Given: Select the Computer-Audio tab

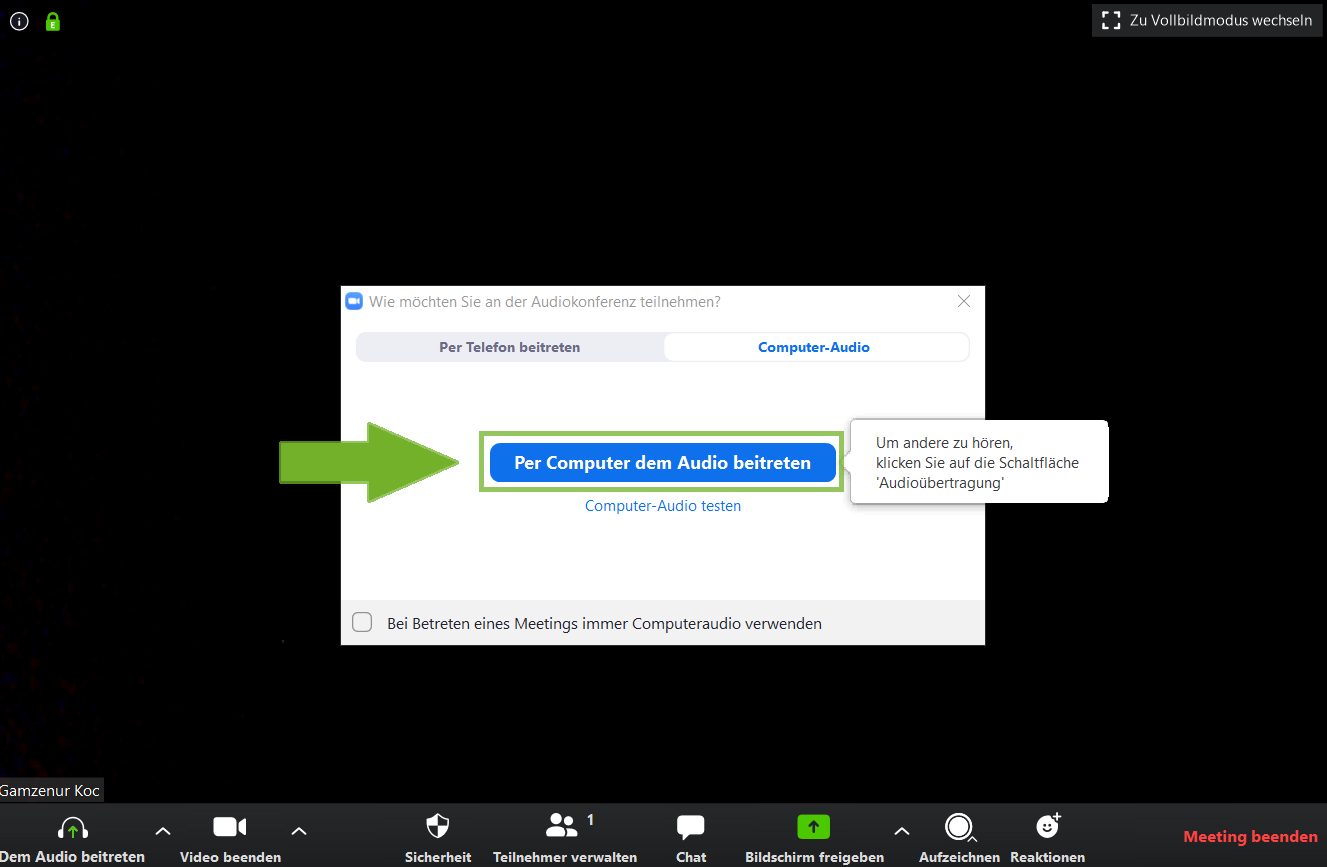Looking at the screenshot, I should coord(814,347).
